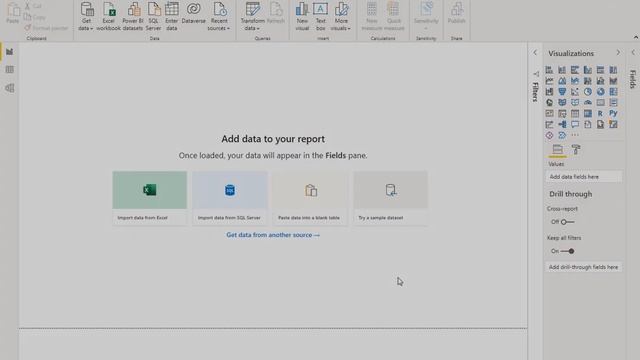Select Matrix visualization
This screenshot has width=640, height=360.
587,113
